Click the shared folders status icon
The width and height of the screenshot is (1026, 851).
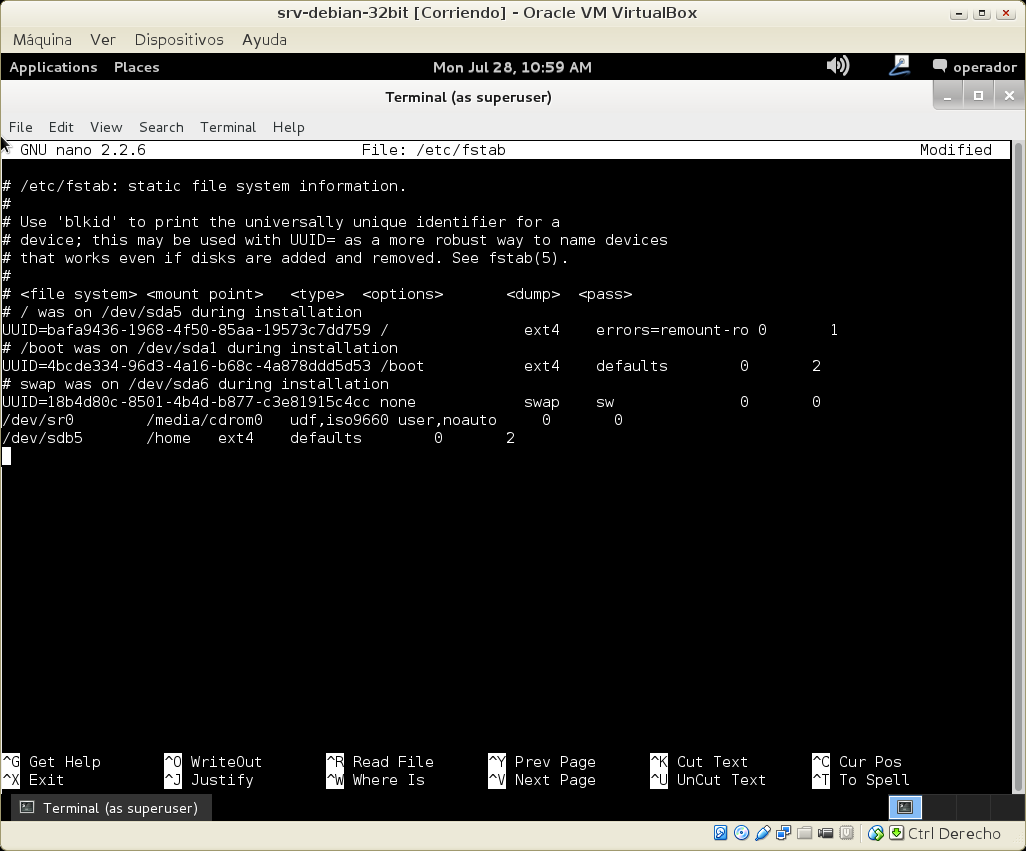(804, 833)
